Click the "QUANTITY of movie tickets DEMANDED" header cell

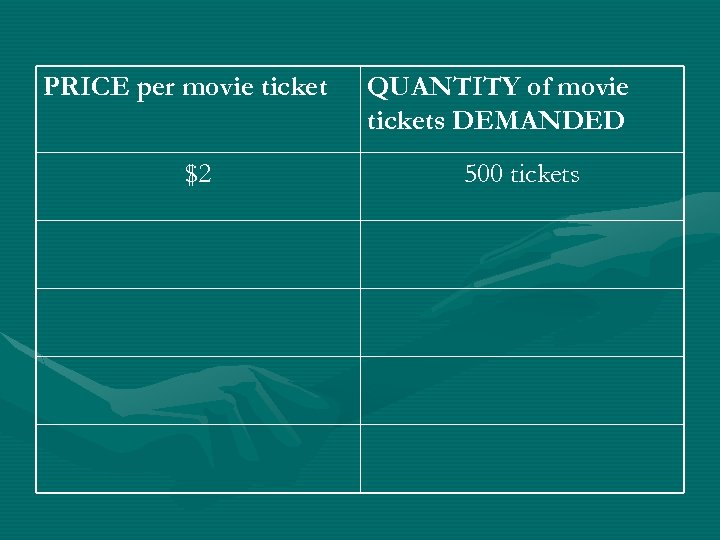coord(522,110)
